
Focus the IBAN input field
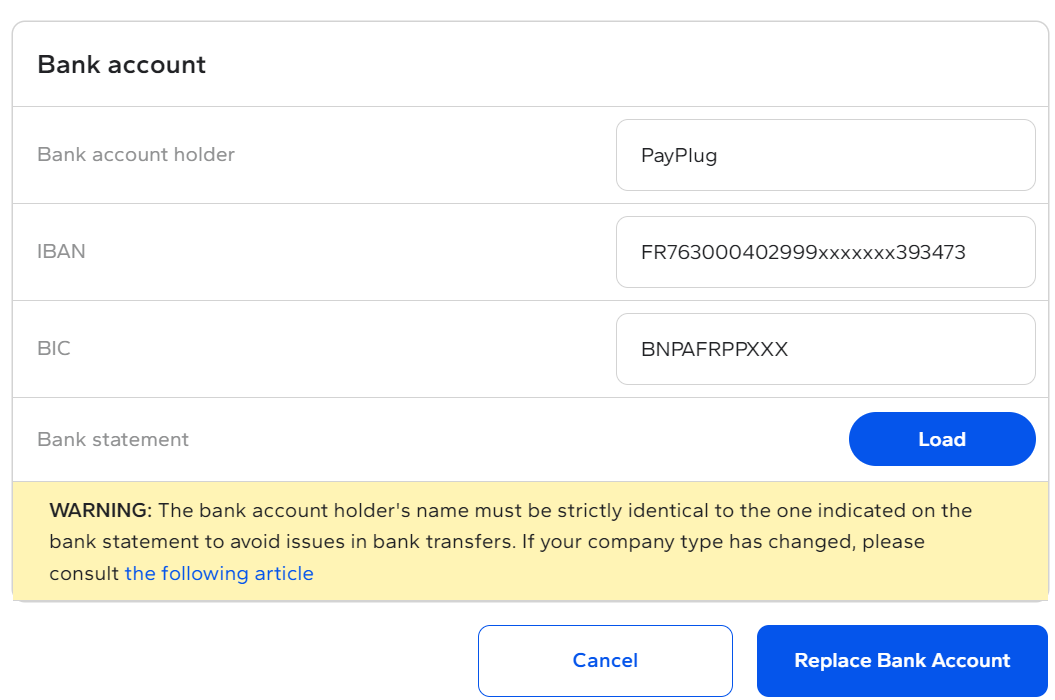tap(826, 252)
